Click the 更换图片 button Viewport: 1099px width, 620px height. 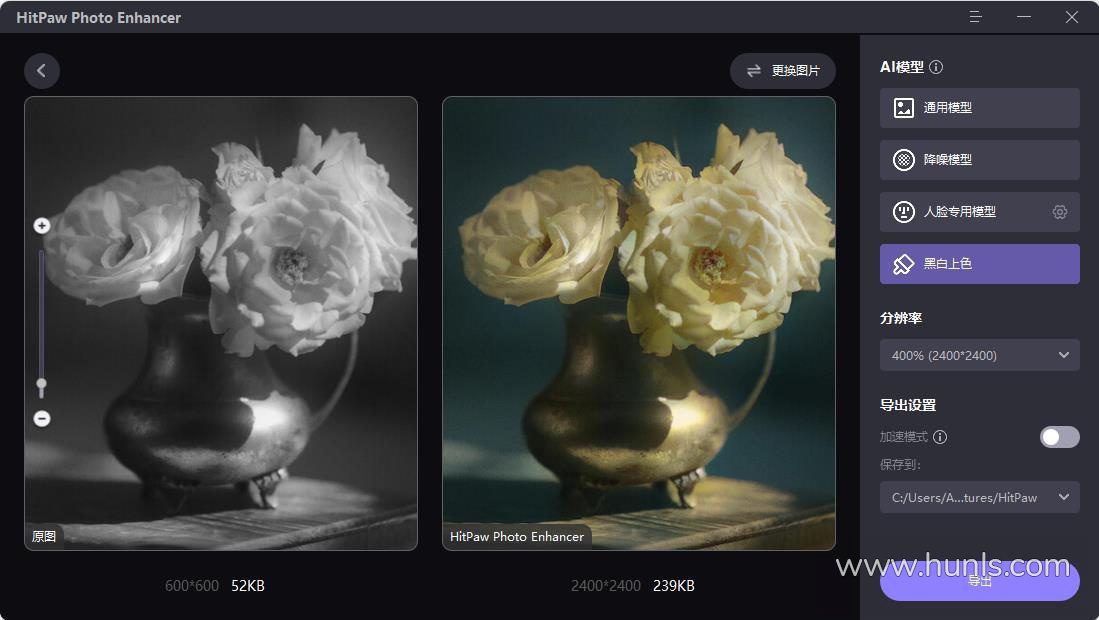(783, 71)
